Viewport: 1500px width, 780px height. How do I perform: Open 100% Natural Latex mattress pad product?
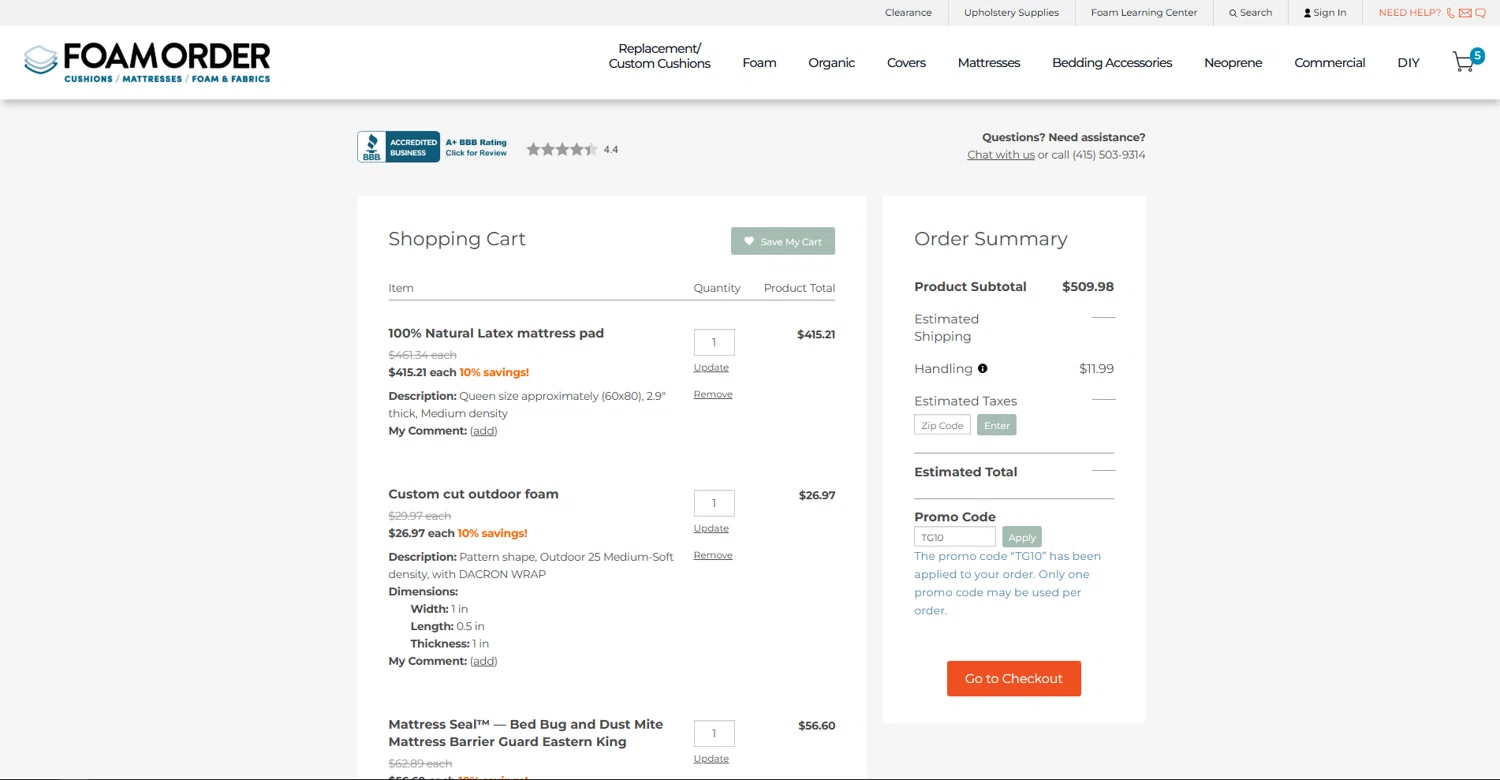pos(496,333)
